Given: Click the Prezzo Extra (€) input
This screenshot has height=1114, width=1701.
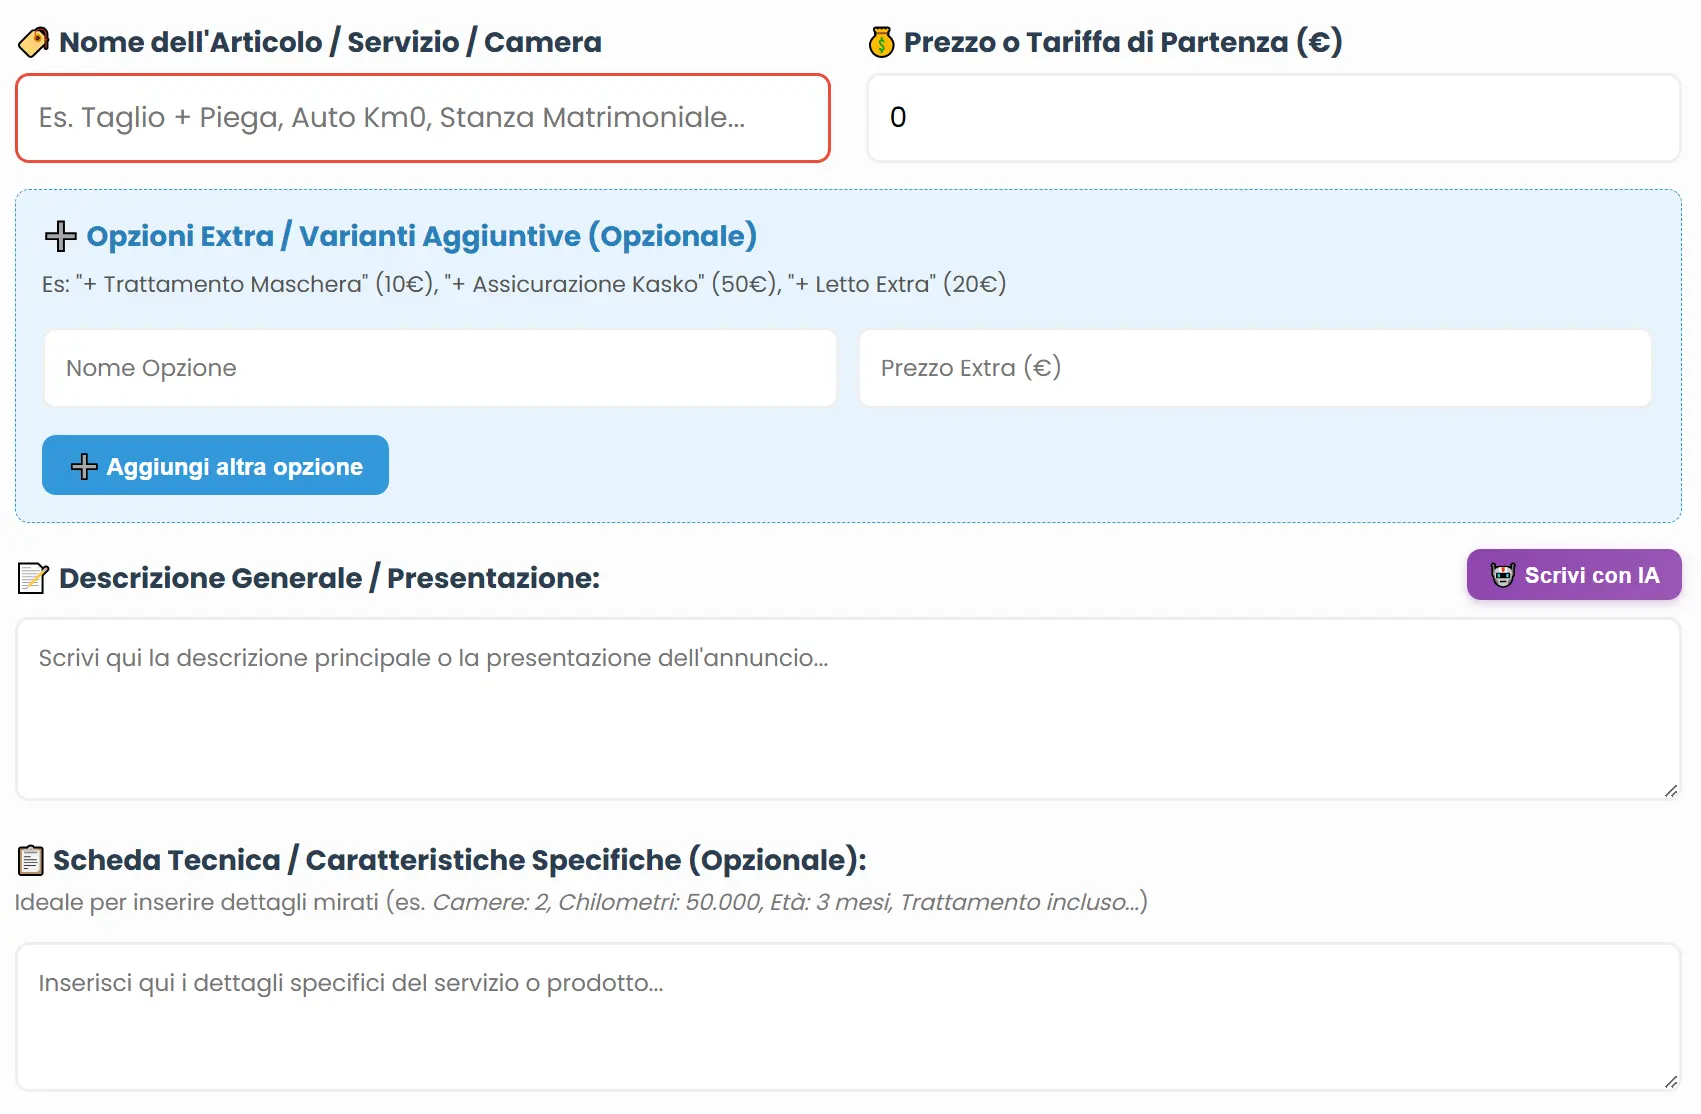Looking at the screenshot, I should tap(1255, 368).
